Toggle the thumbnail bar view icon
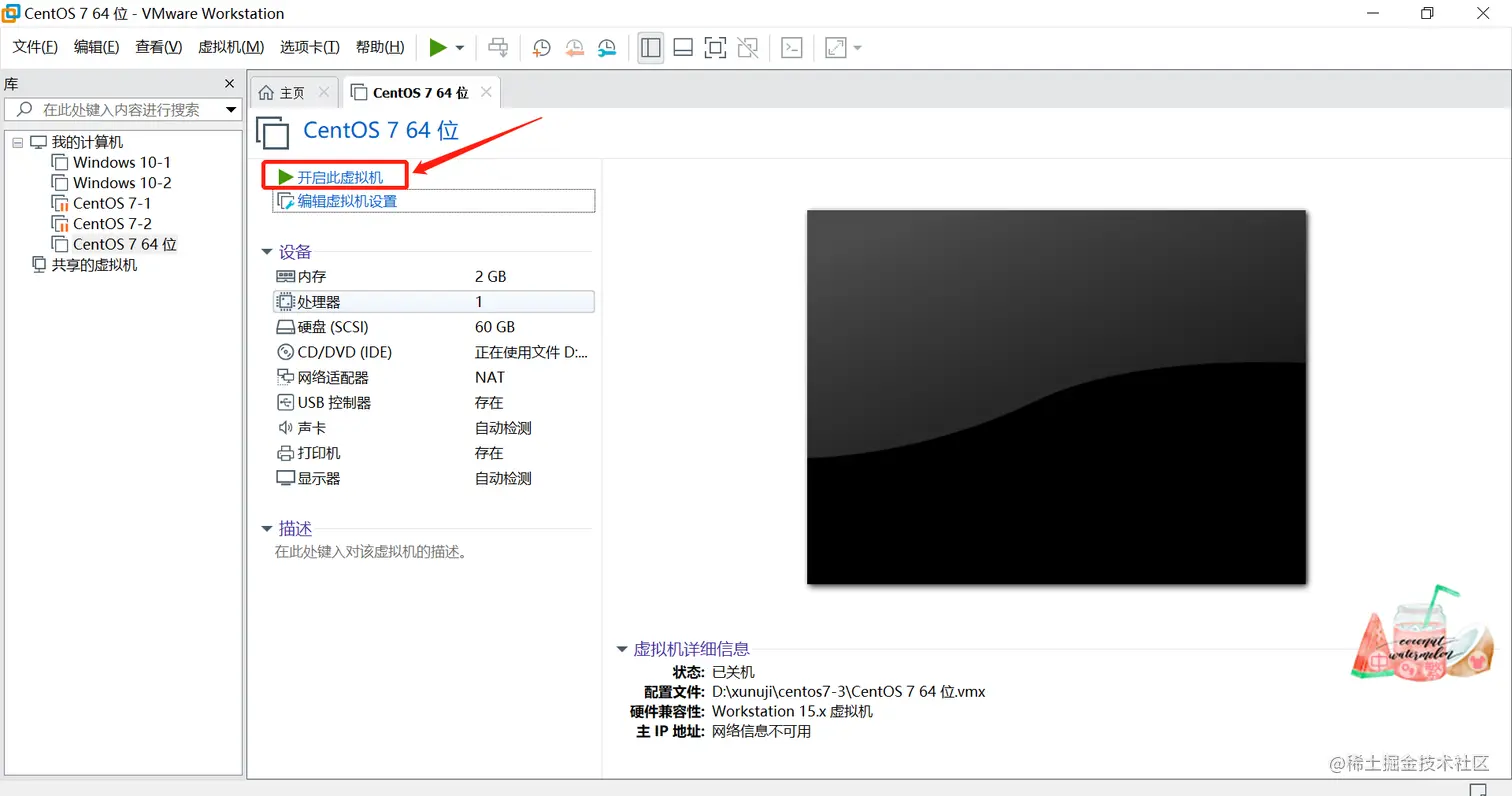Image resolution: width=1512 pixels, height=796 pixels. (x=683, y=47)
